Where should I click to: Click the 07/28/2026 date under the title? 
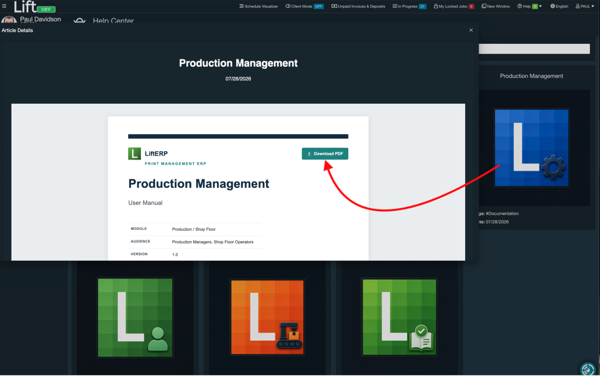pos(238,79)
